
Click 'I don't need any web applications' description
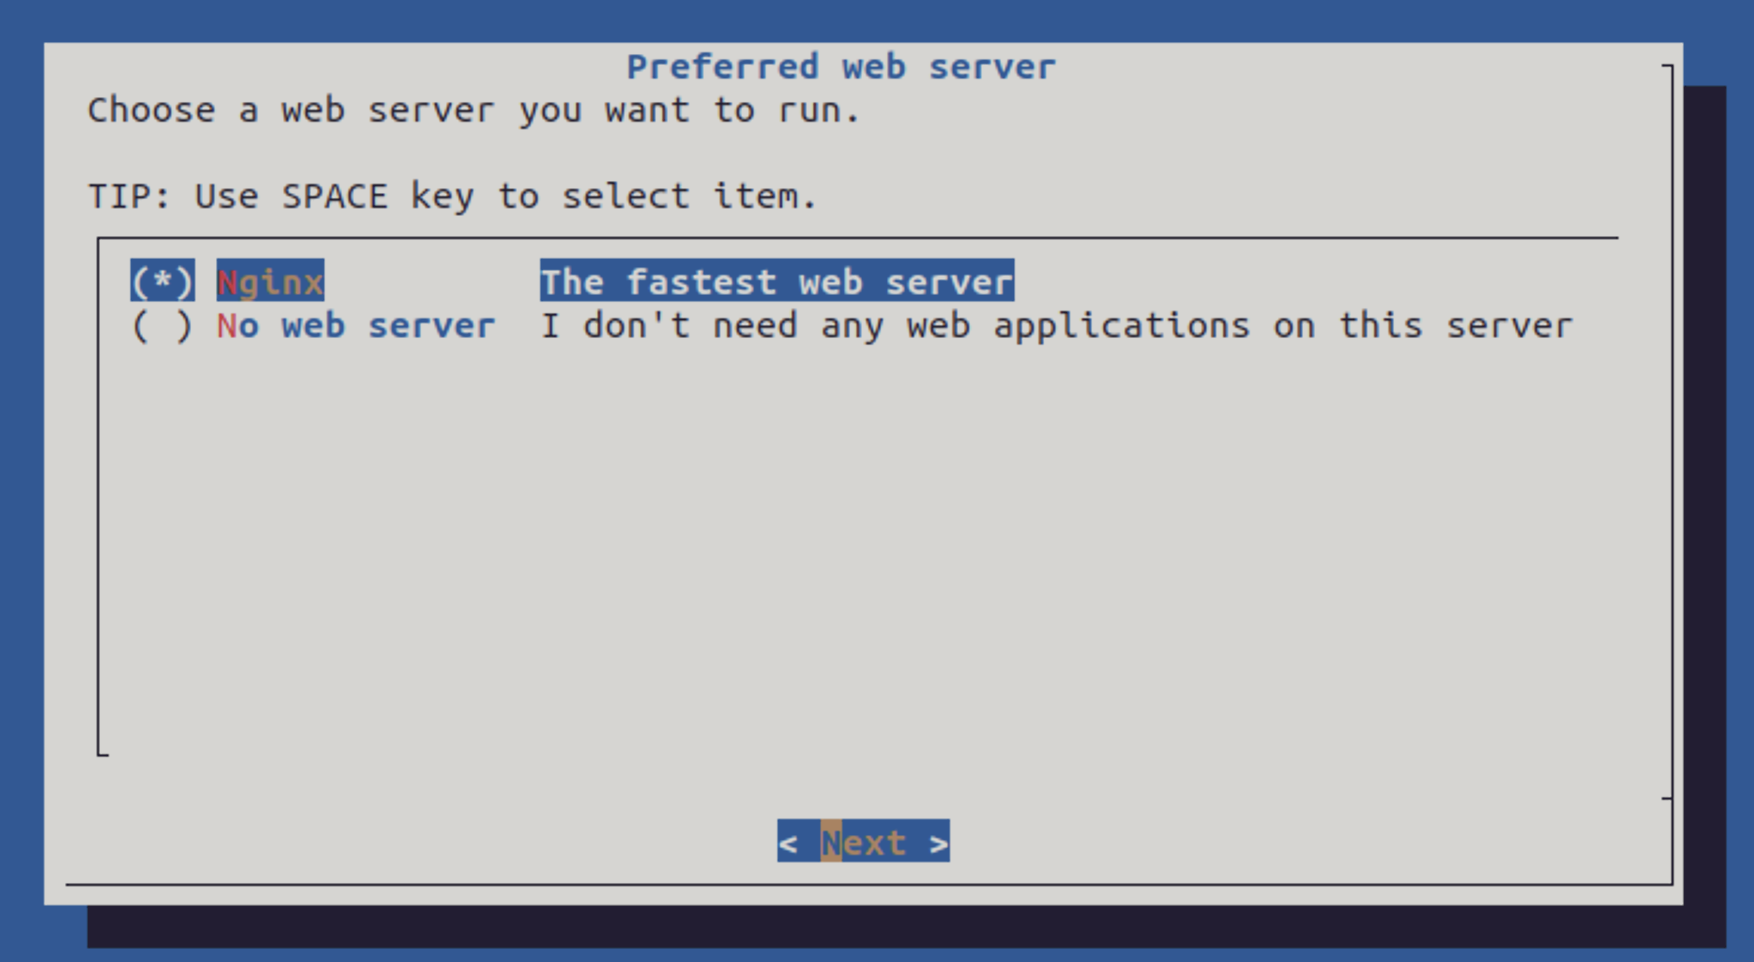pyautogui.click(x=1056, y=325)
